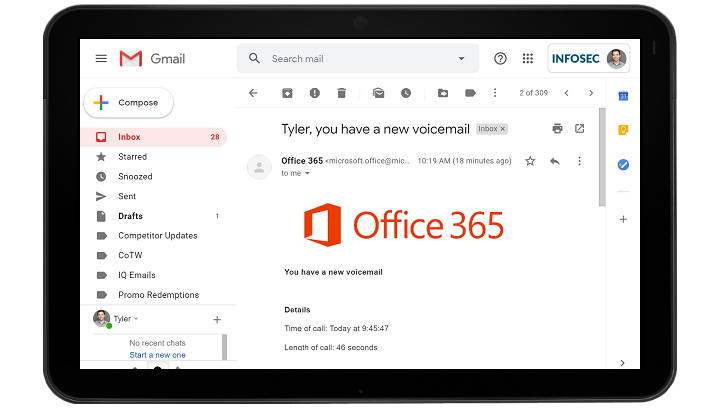Open the search options dropdown arrow
The image size is (720, 408).
pos(461,58)
